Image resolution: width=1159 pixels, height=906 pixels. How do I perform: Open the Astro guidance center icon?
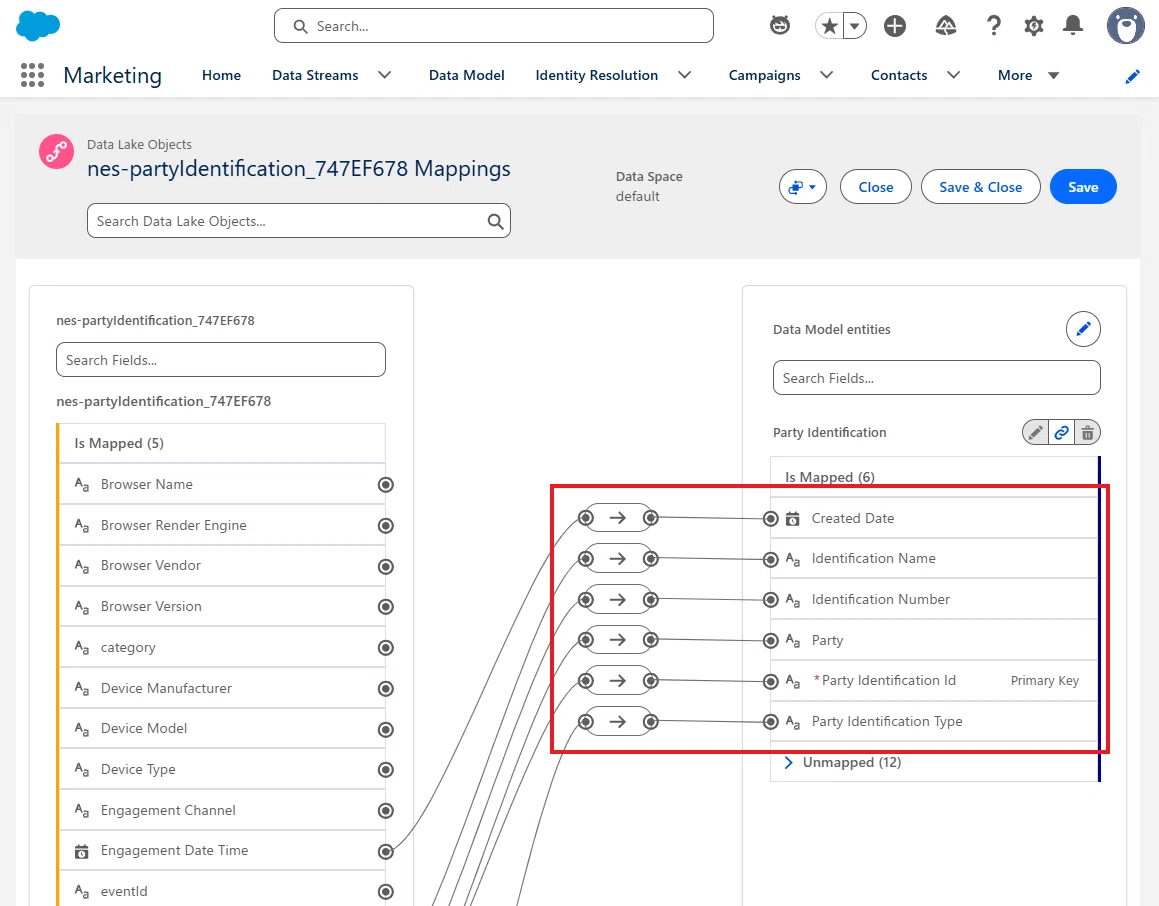click(x=780, y=26)
